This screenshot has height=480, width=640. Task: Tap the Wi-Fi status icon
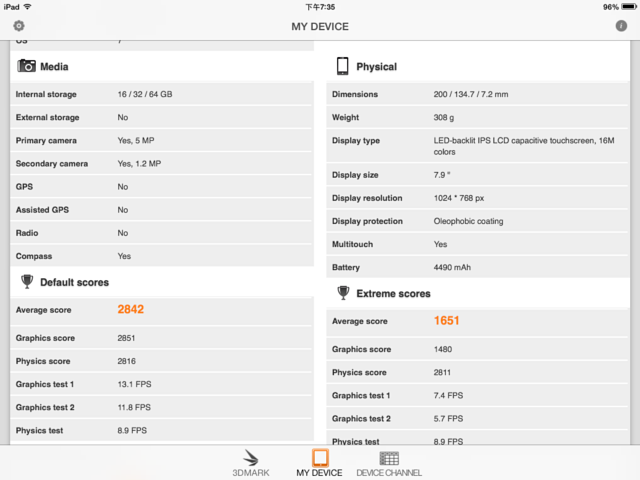(x=28, y=7)
